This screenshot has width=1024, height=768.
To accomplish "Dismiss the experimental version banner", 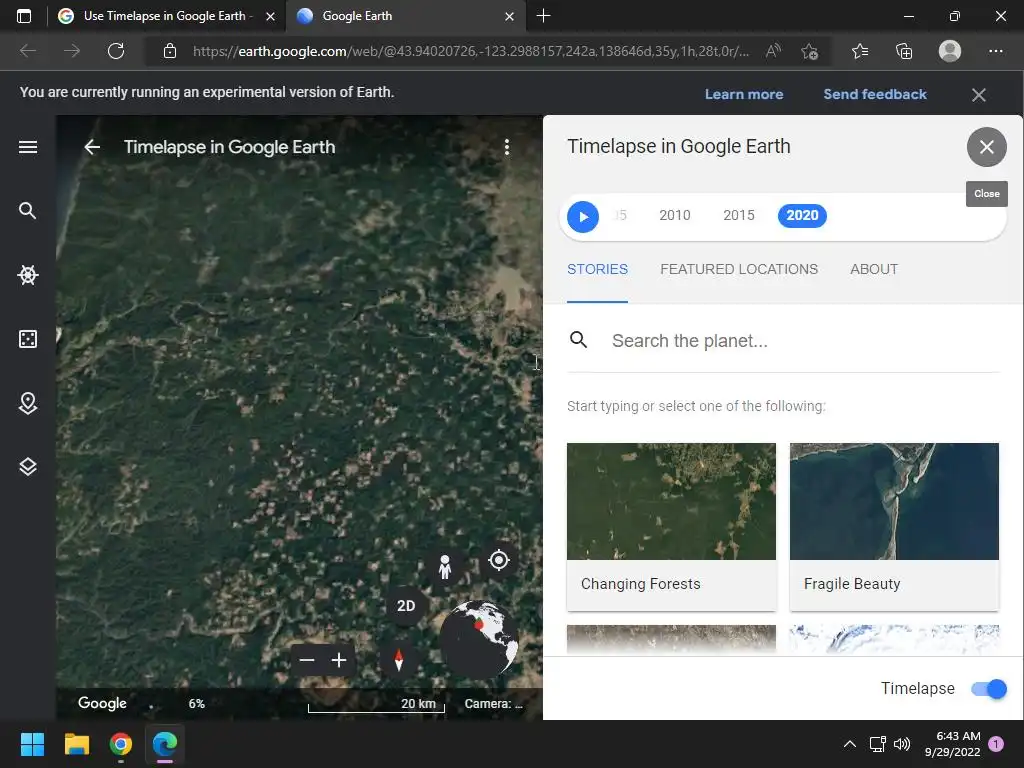I will point(978,95).
